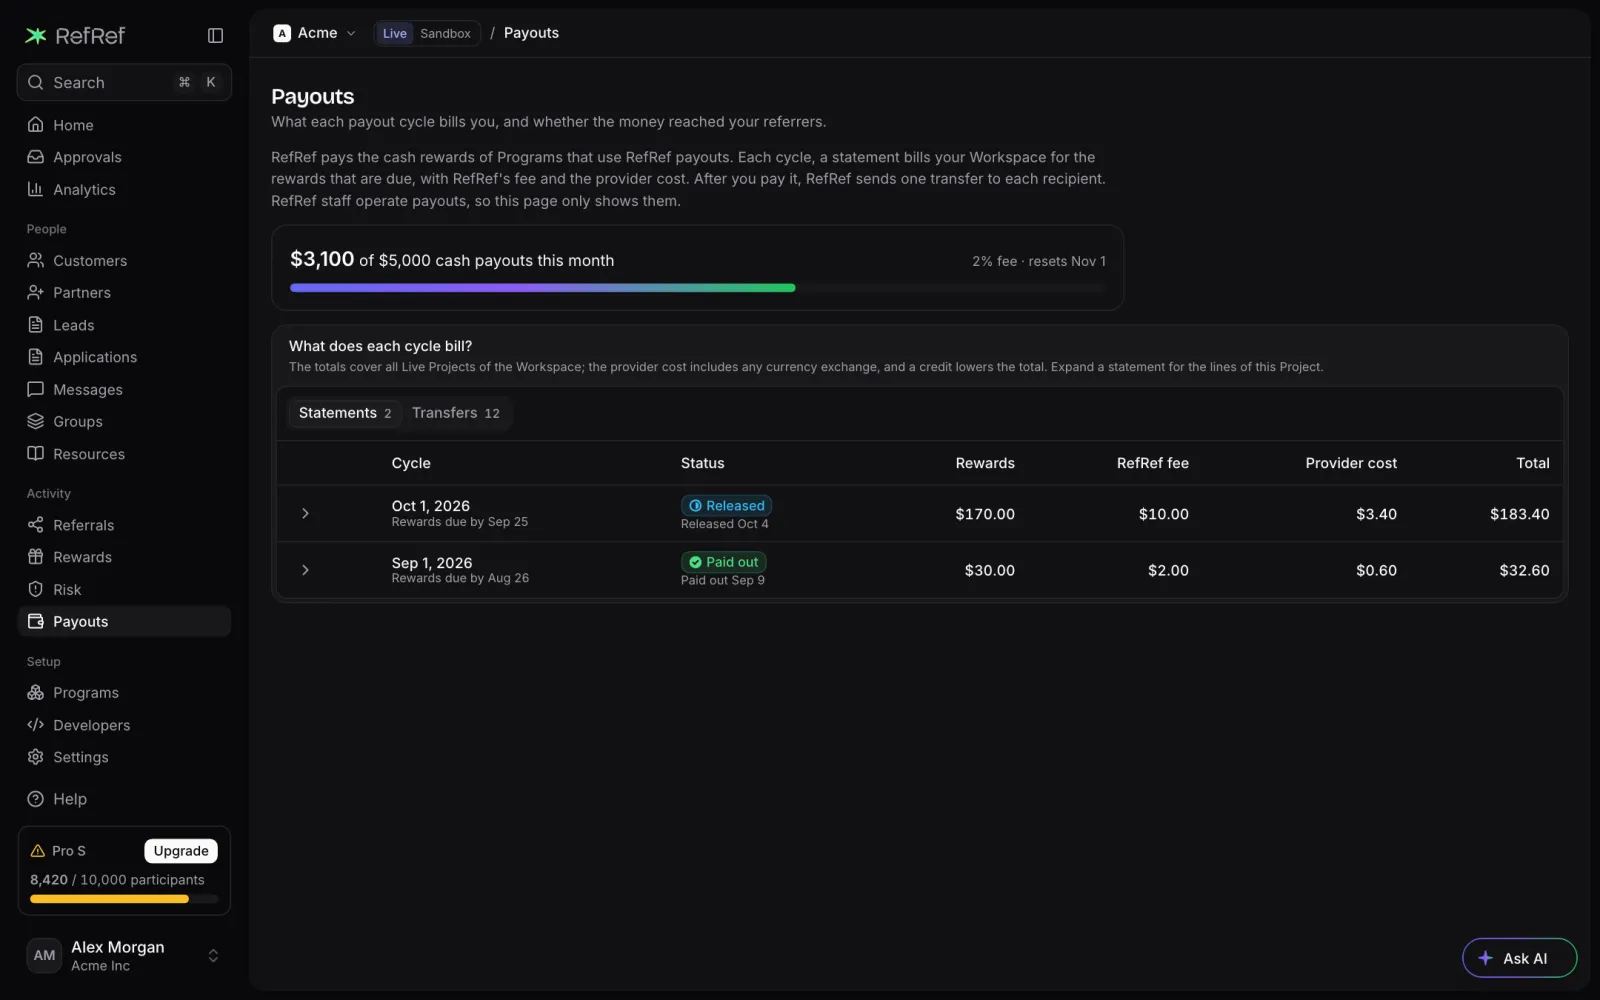
Task: Click the cash payouts progress bar
Action: click(698, 288)
